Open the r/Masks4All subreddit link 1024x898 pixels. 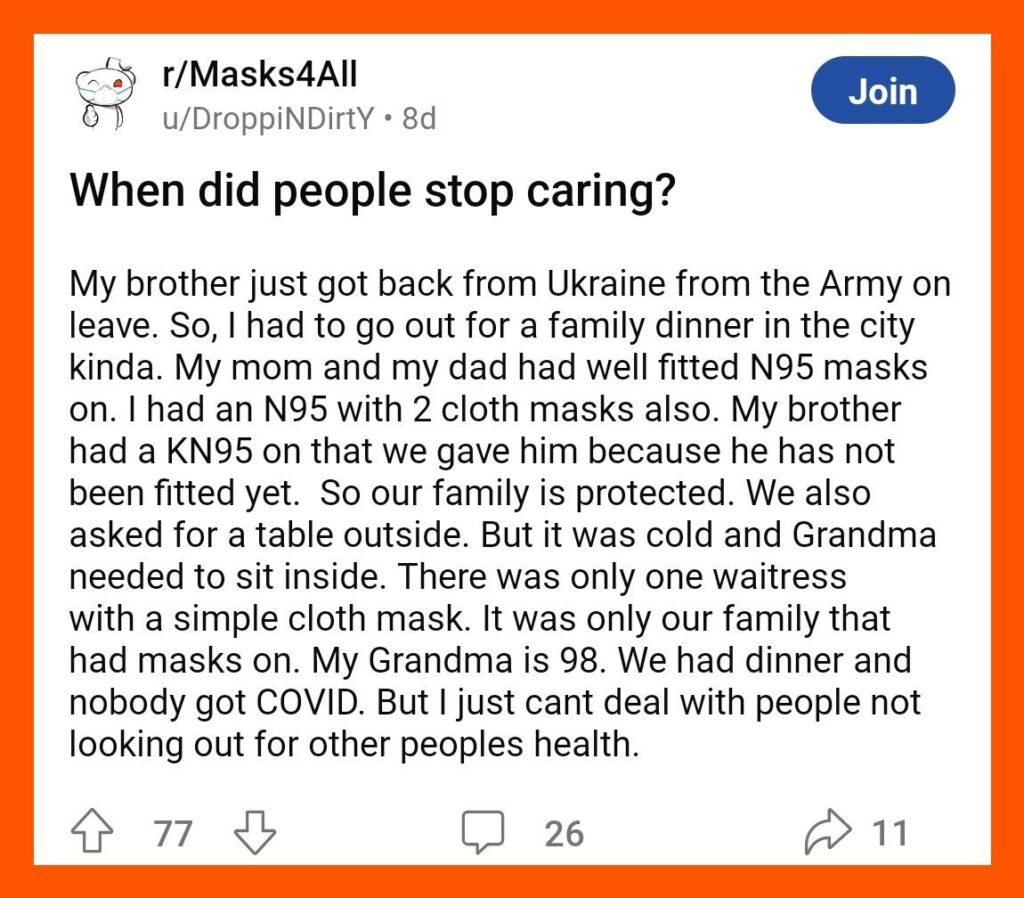tap(260, 74)
